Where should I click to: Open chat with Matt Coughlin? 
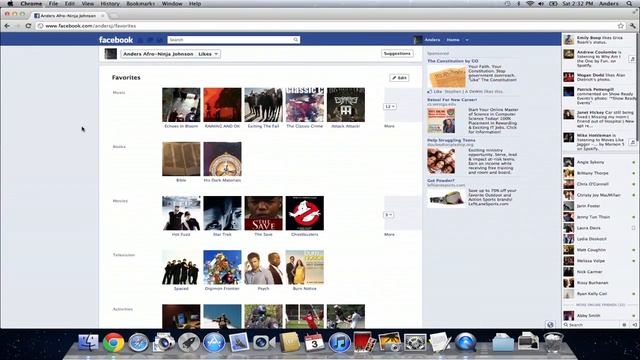click(x=600, y=250)
